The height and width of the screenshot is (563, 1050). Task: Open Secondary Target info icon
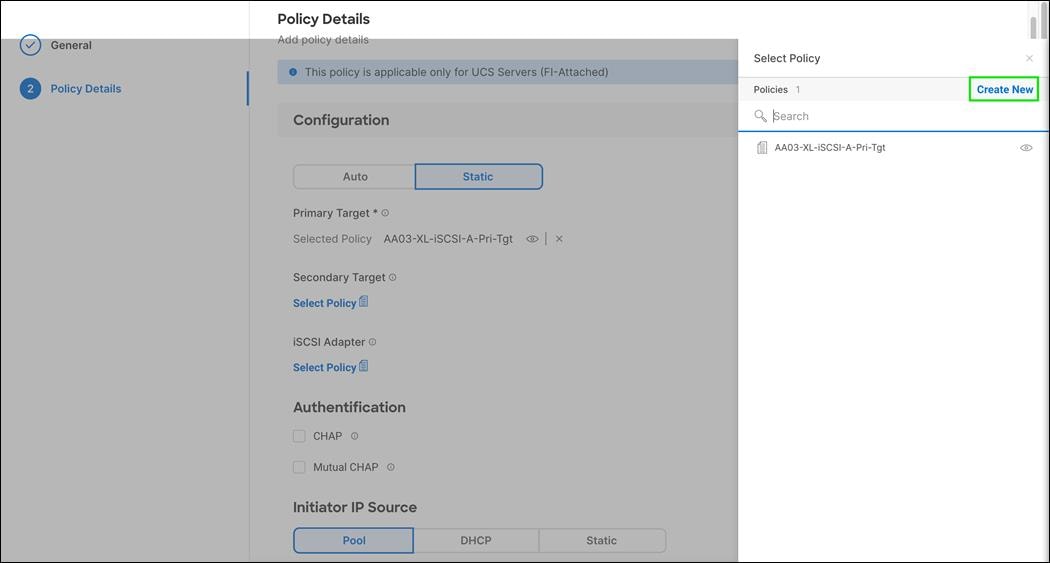point(392,277)
